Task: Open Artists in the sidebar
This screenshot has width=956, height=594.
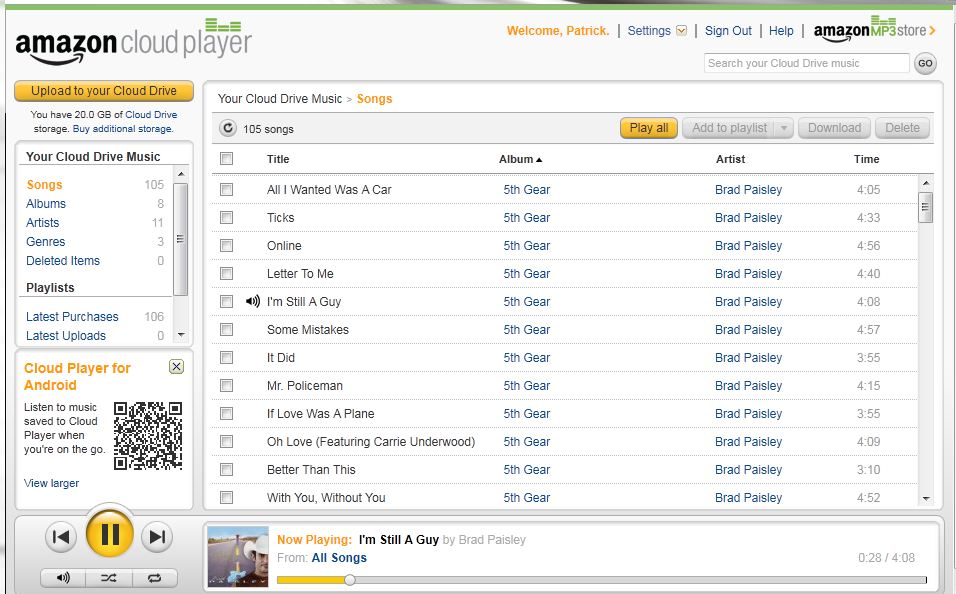Action: pos(42,223)
